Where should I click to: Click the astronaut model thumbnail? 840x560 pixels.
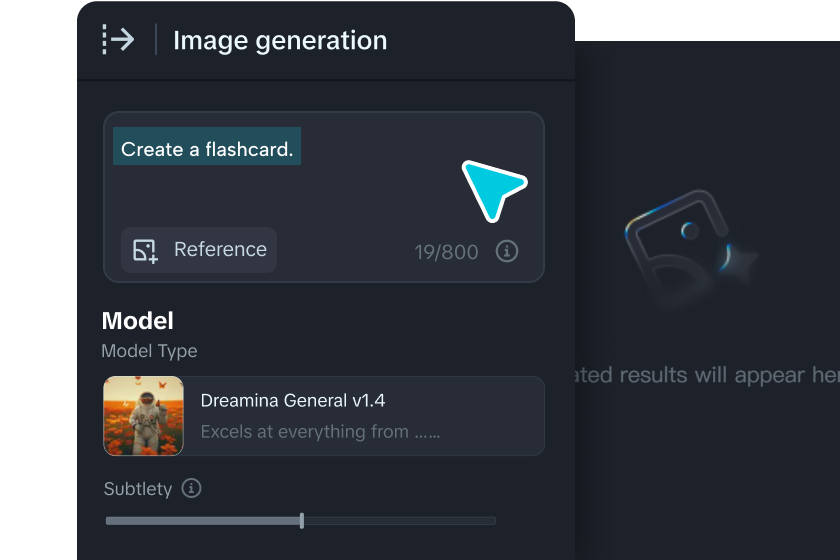coord(144,416)
